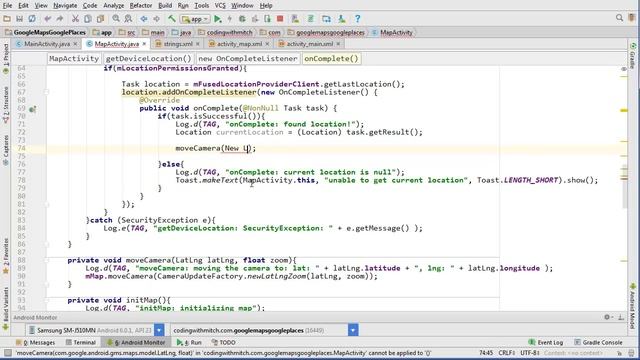
Task: Click the override gutter icon on line 69
Action: point(32,109)
